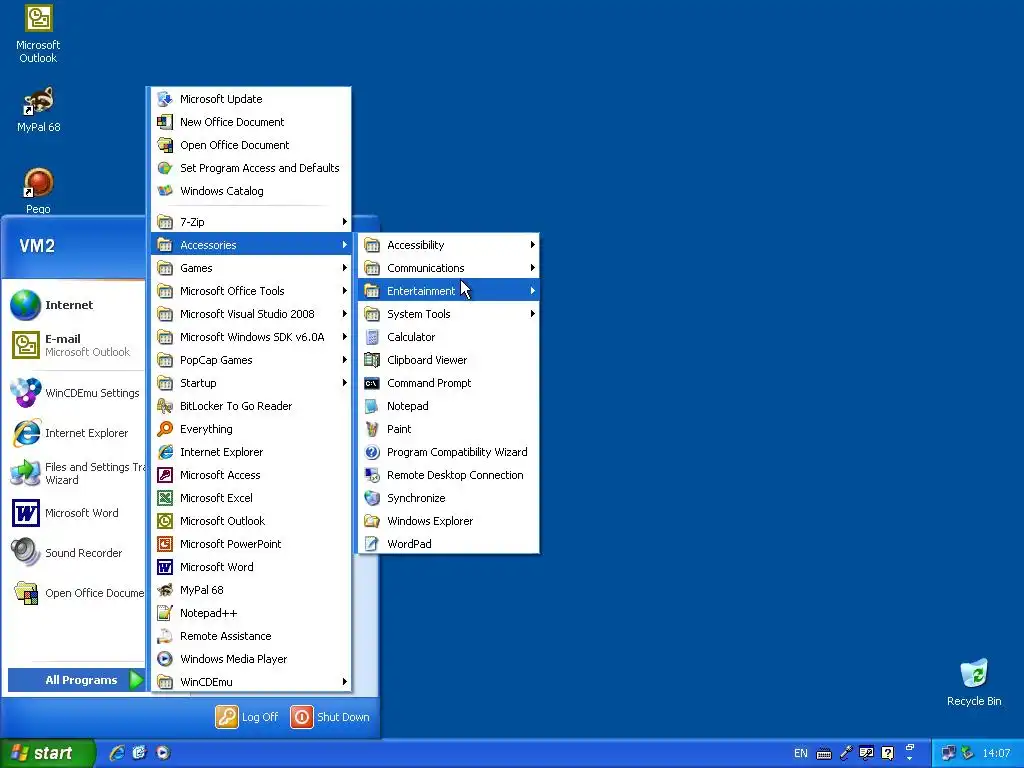Launch Windows Media Player from programs list
Screen dimensions: 1024x768
coord(251,658)
